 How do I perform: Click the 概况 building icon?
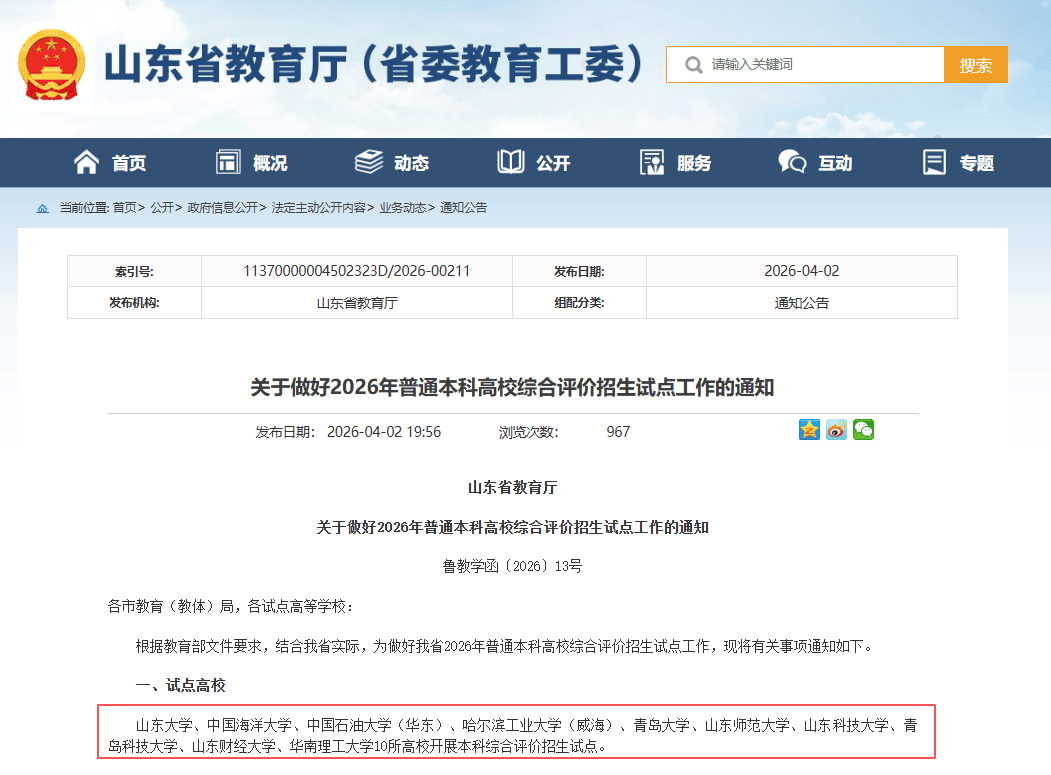pyautogui.click(x=228, y=162)
